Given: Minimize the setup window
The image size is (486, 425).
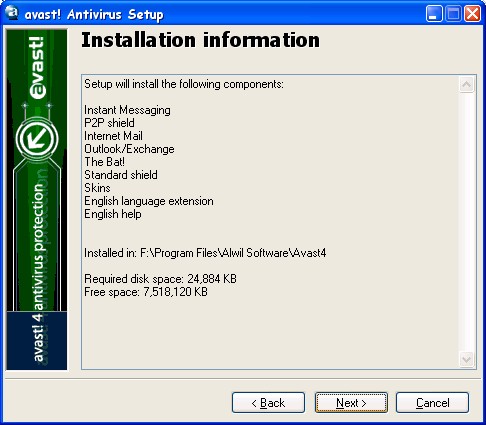Looking at the screenshot, I should [434, 14].
